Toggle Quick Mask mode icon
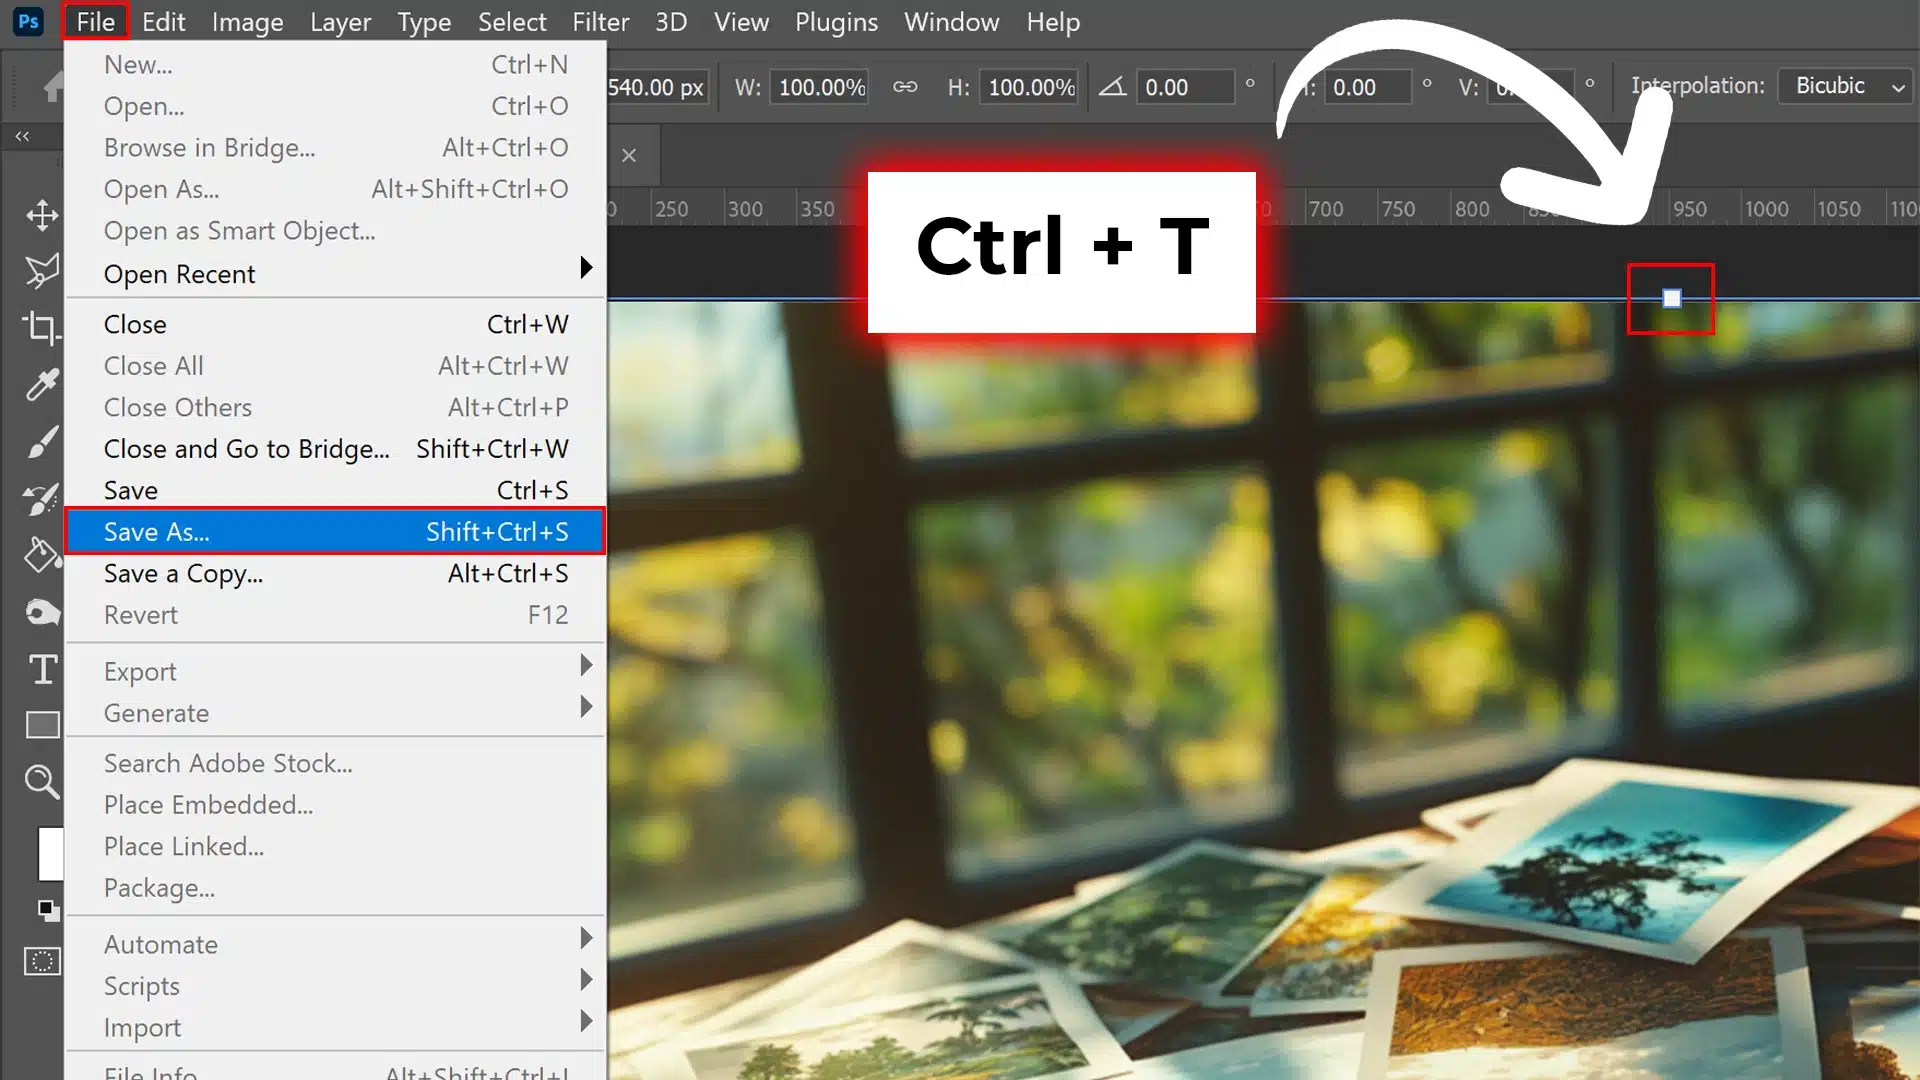 [x=42, y=961]
